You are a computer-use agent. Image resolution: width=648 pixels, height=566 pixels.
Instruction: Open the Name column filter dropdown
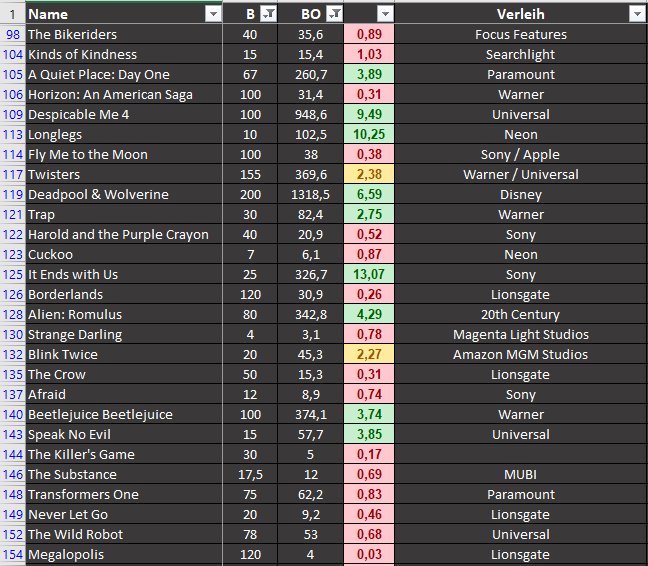(213, 14)
